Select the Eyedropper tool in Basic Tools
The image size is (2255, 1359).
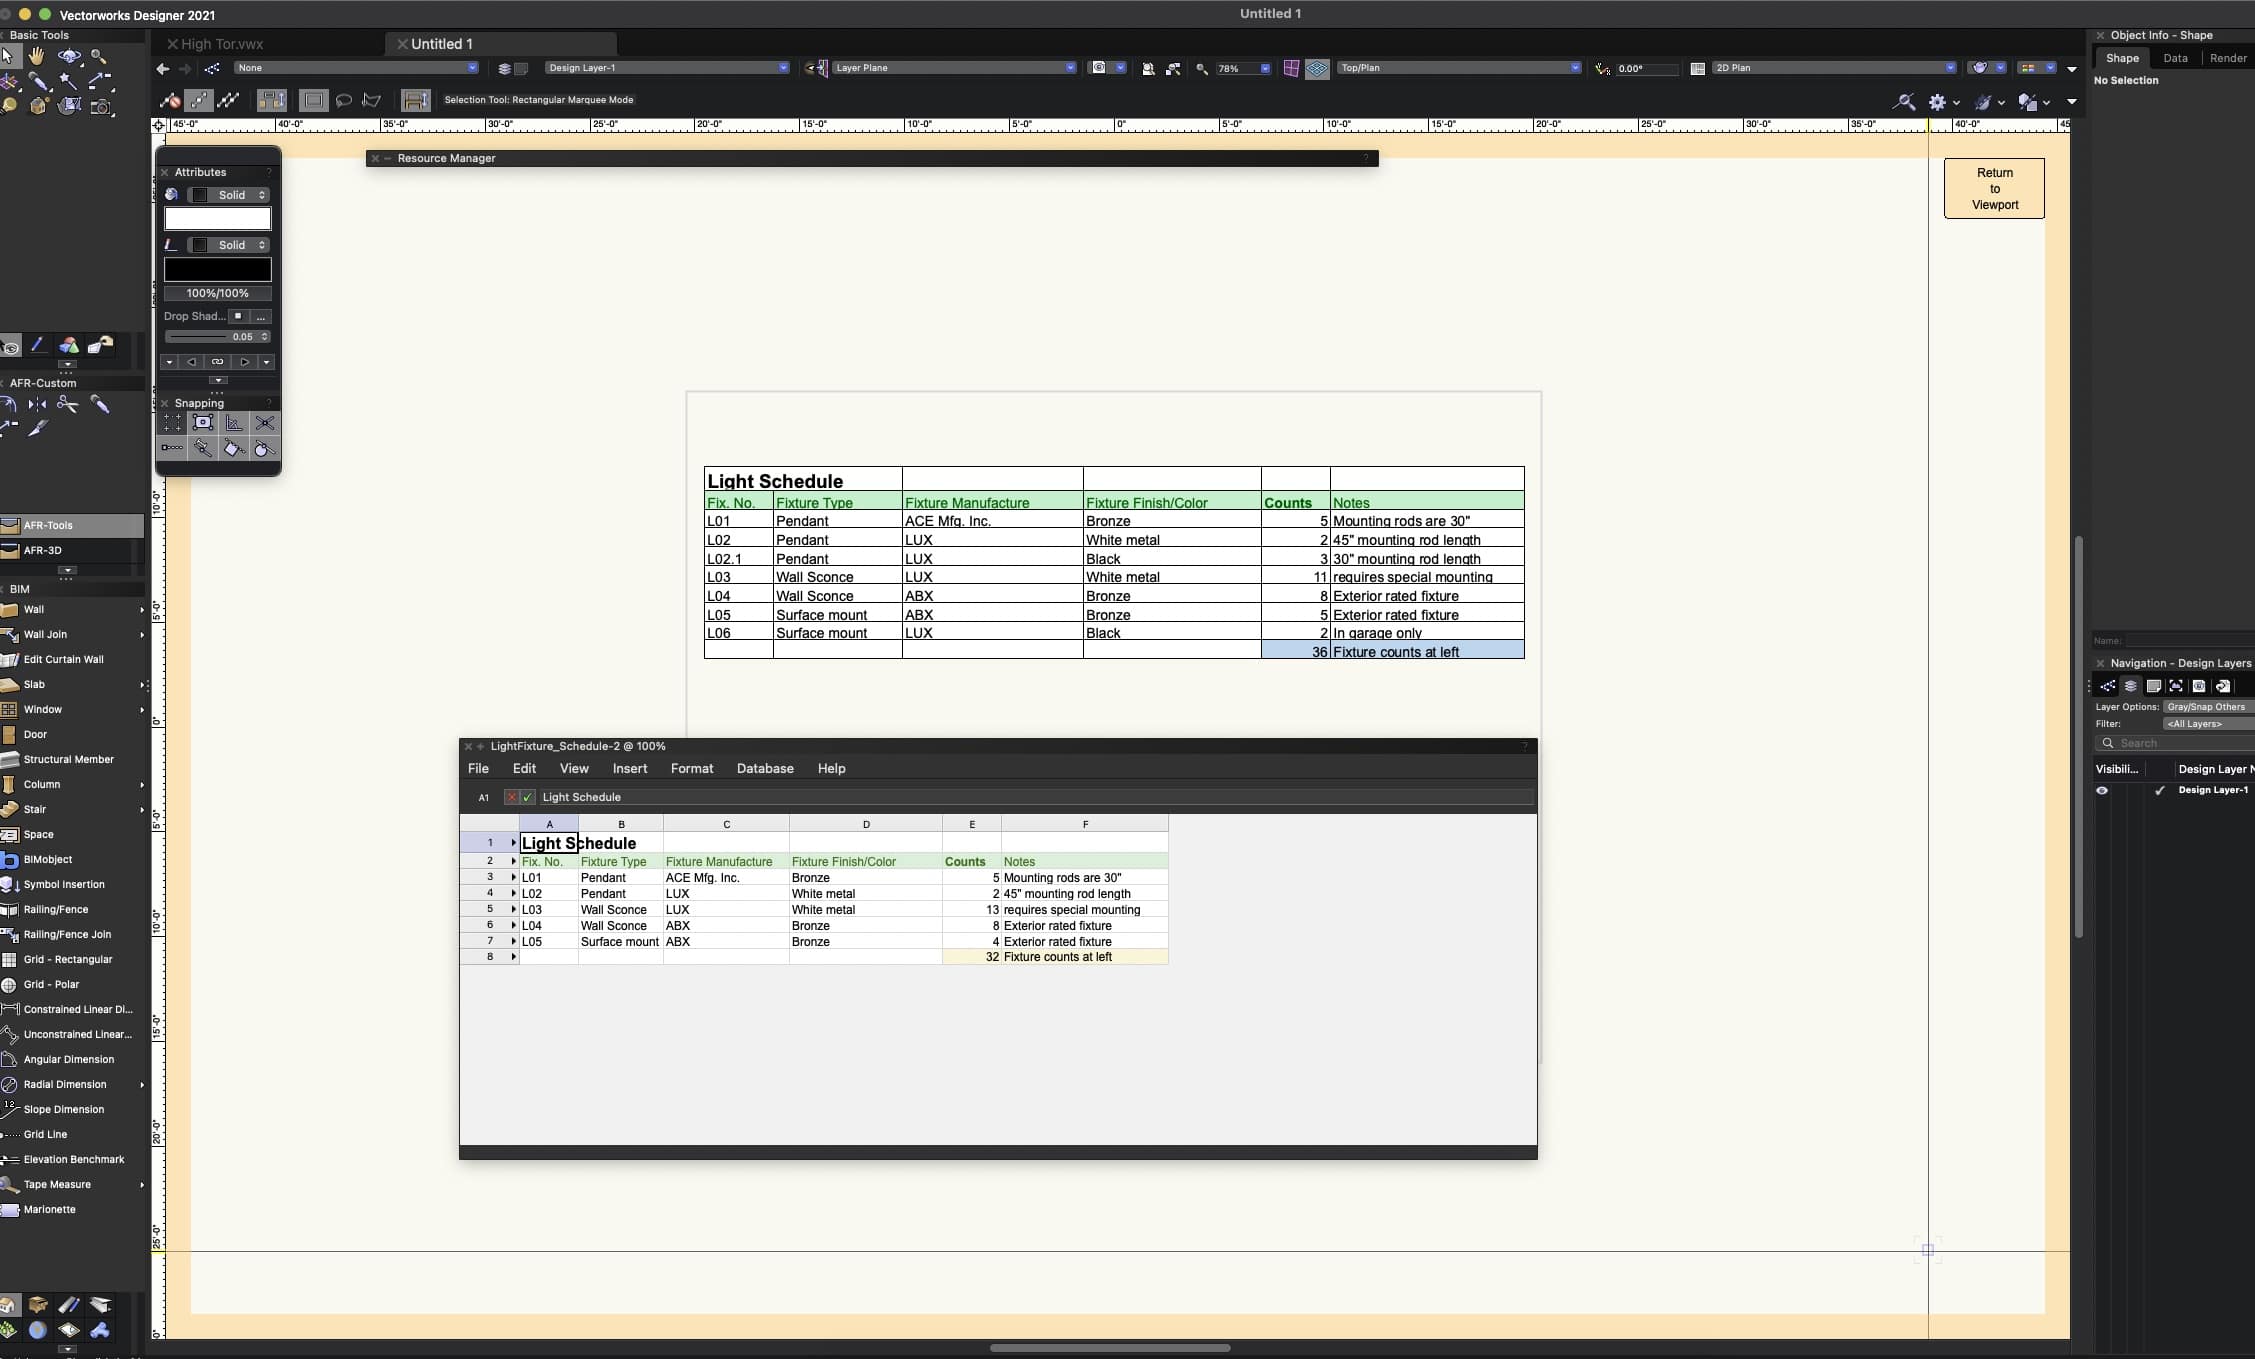38,81
